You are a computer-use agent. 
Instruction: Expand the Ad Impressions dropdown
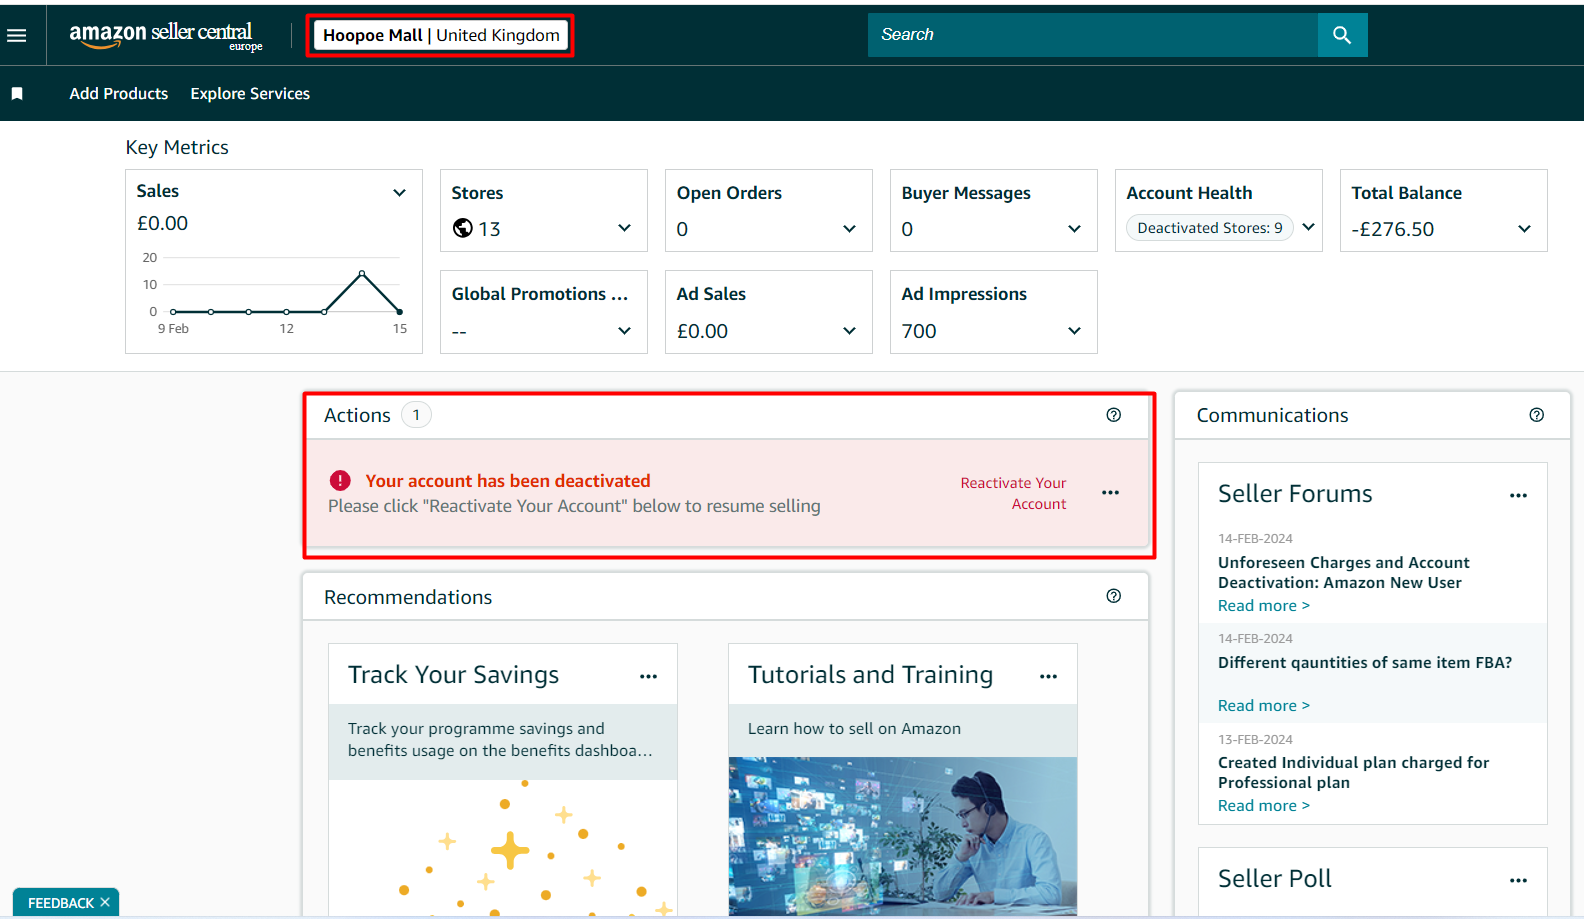coord(1074,331)
